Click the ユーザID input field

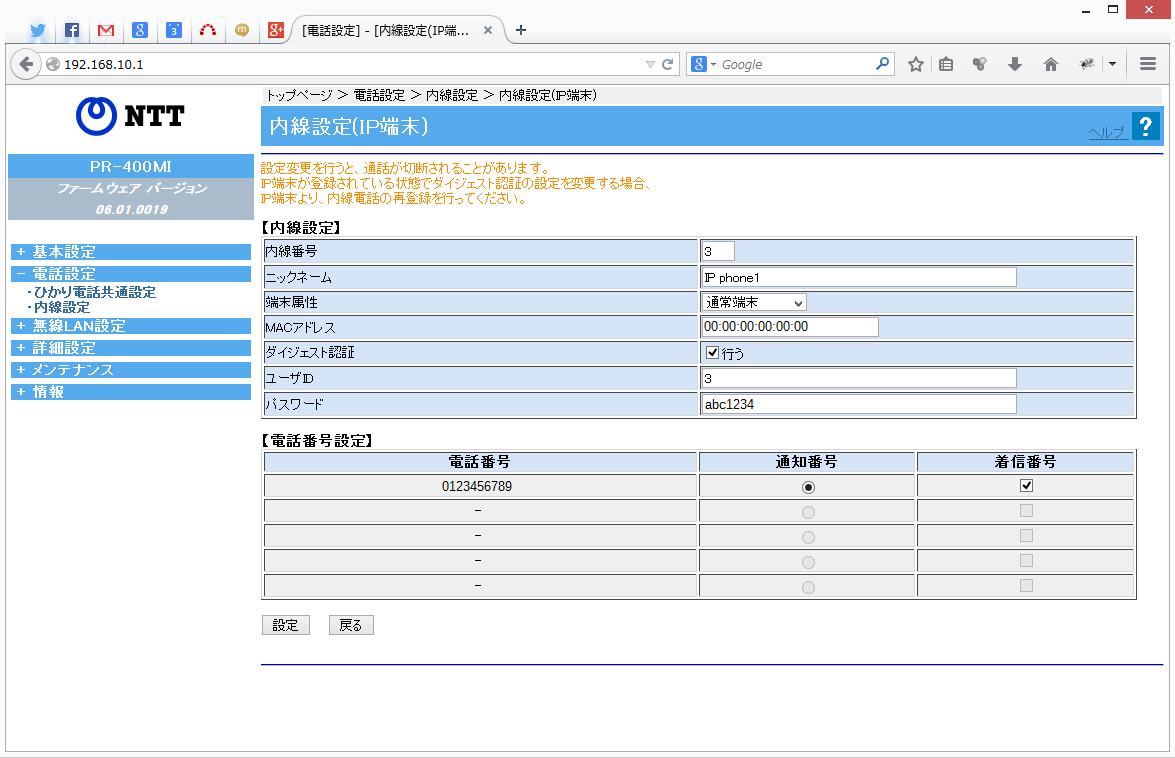tap(859, 378)
